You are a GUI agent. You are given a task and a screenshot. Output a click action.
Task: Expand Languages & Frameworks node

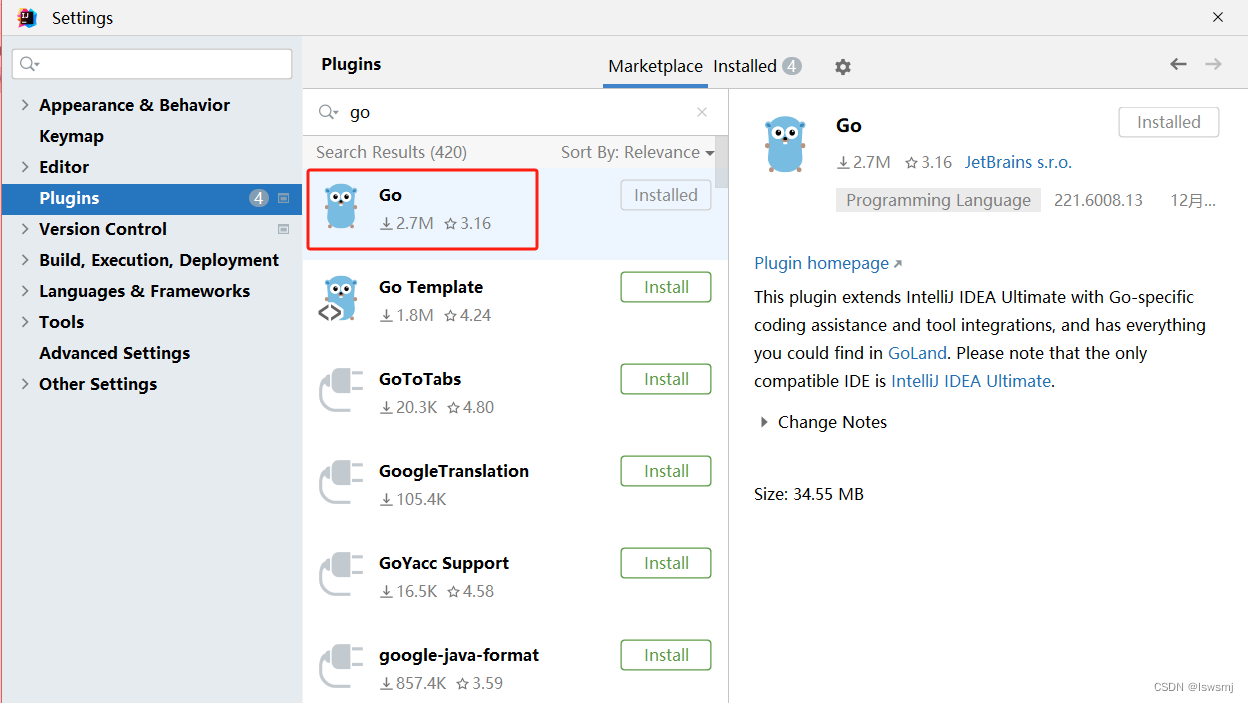pyautogui.click(x=25, y=291)
